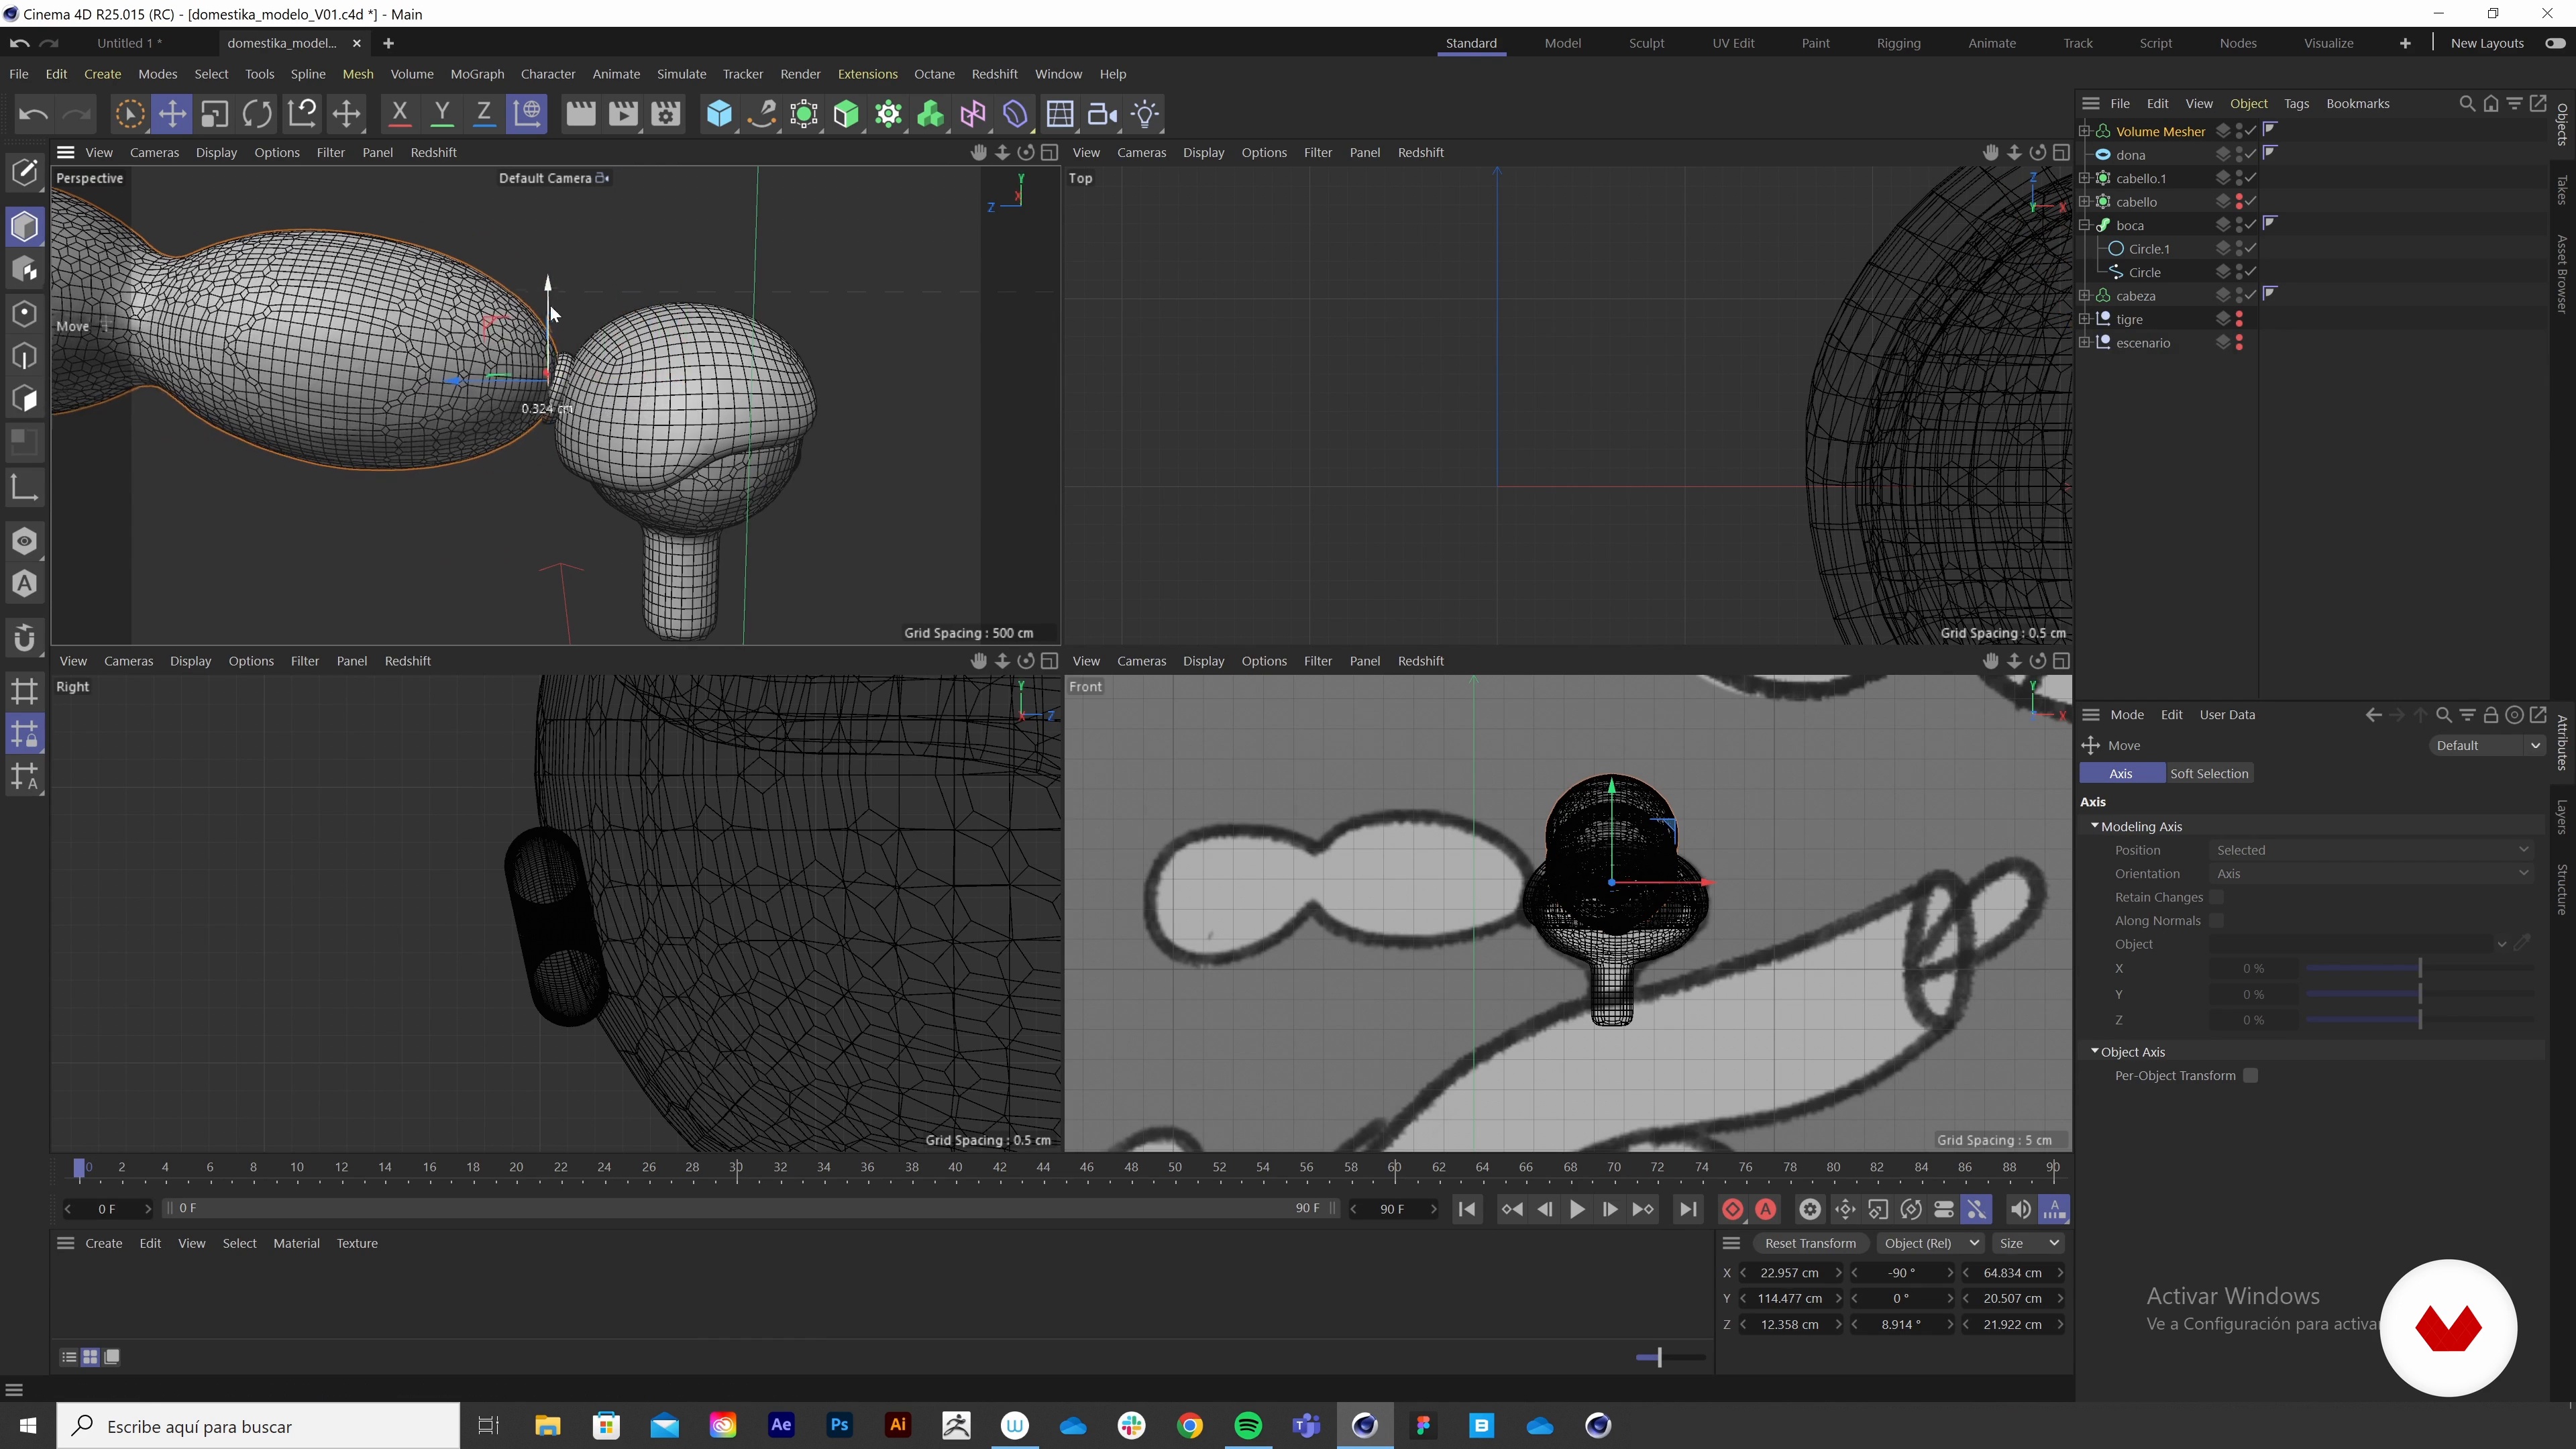The height and width of the screenshot is (1449, 2576).
Task: Collapse the boca object in tree
Action: pyautogui.click(x=2085, y=225)
